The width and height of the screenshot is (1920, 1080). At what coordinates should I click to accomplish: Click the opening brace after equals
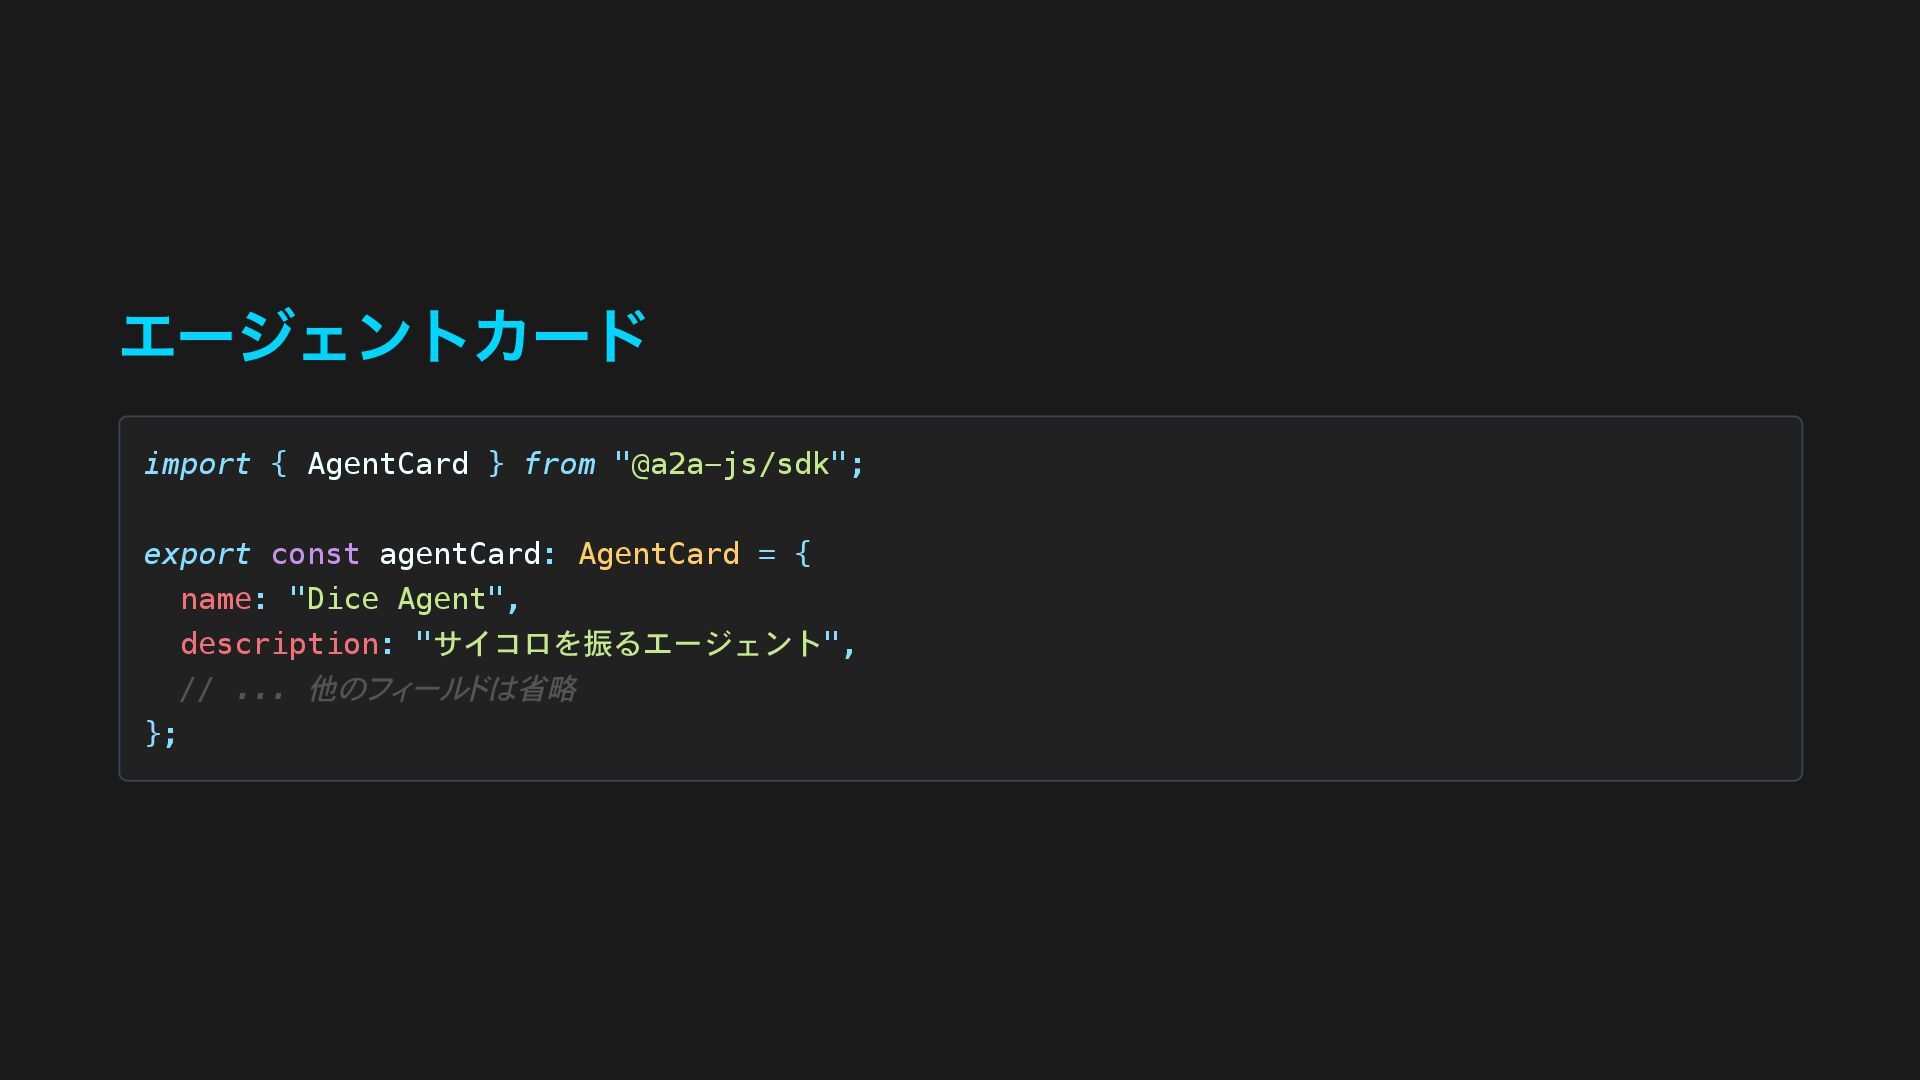(803, 554)
